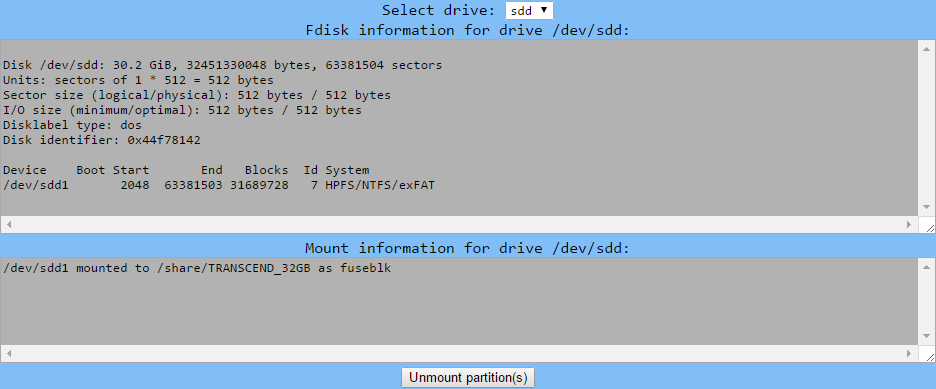Click the Mount information horizontal scrollbar track
This screenshot has height=389, width=936.
459,353
